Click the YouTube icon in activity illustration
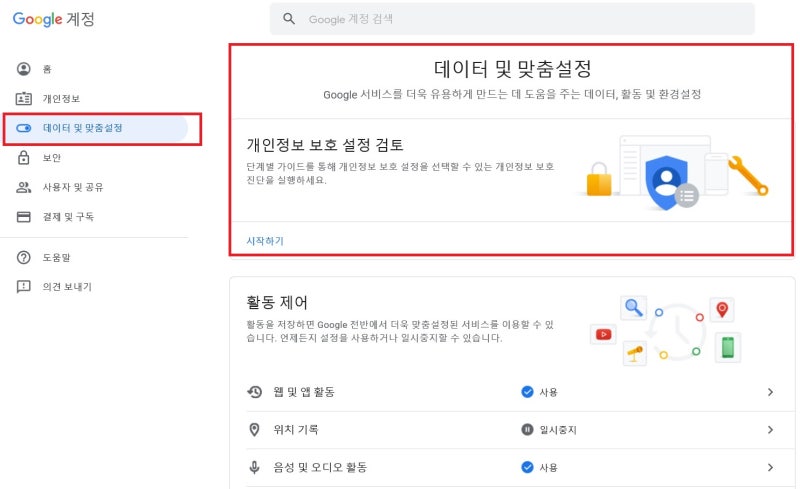800x489 pixels. (x=603, y=334)
